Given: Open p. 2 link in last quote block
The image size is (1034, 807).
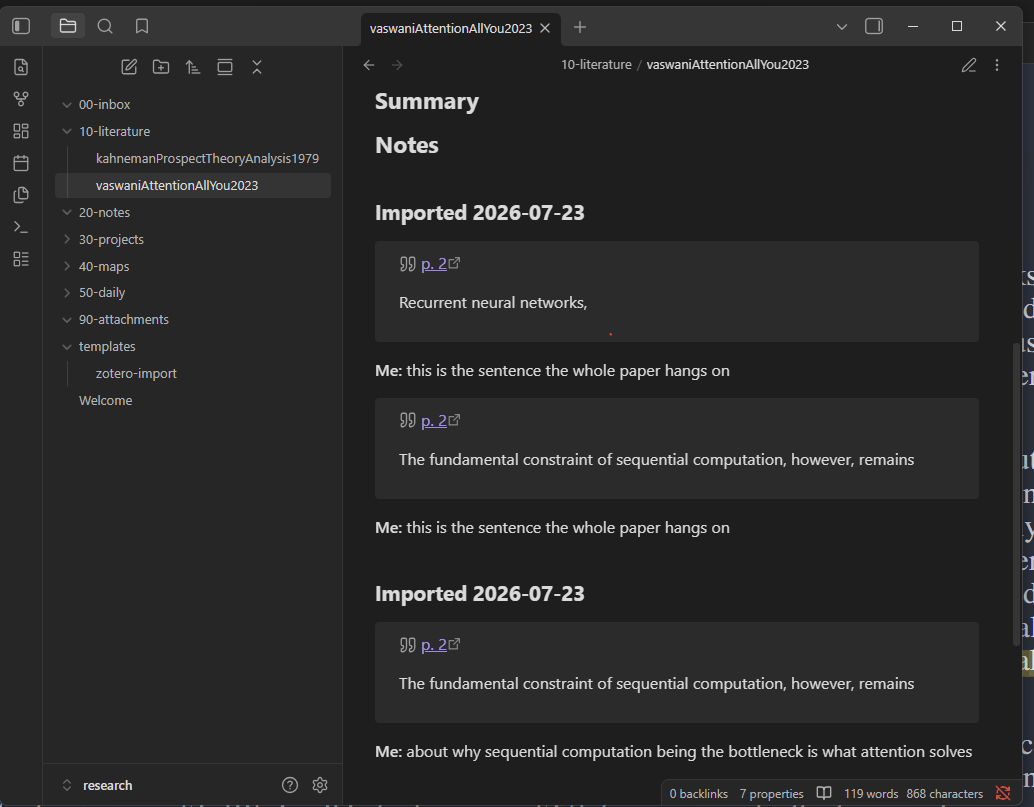Looking at the screenshot, I should pyautogui.click(x=434, y=645).
